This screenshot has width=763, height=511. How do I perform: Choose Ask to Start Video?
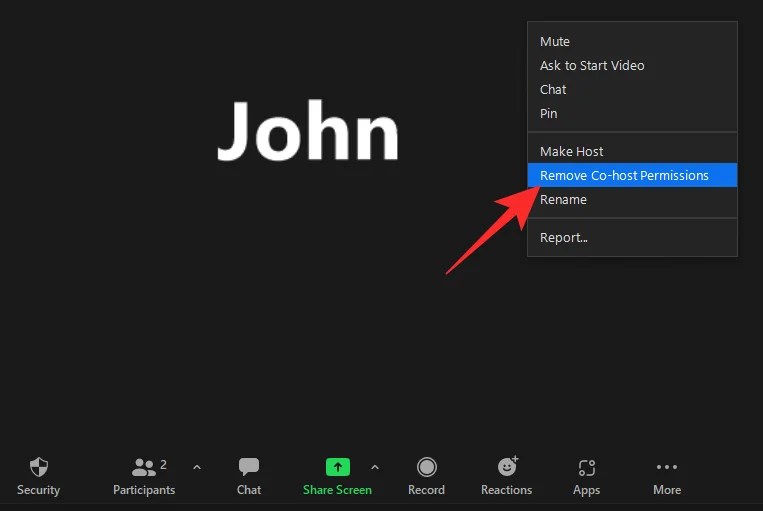click(592, 66)
